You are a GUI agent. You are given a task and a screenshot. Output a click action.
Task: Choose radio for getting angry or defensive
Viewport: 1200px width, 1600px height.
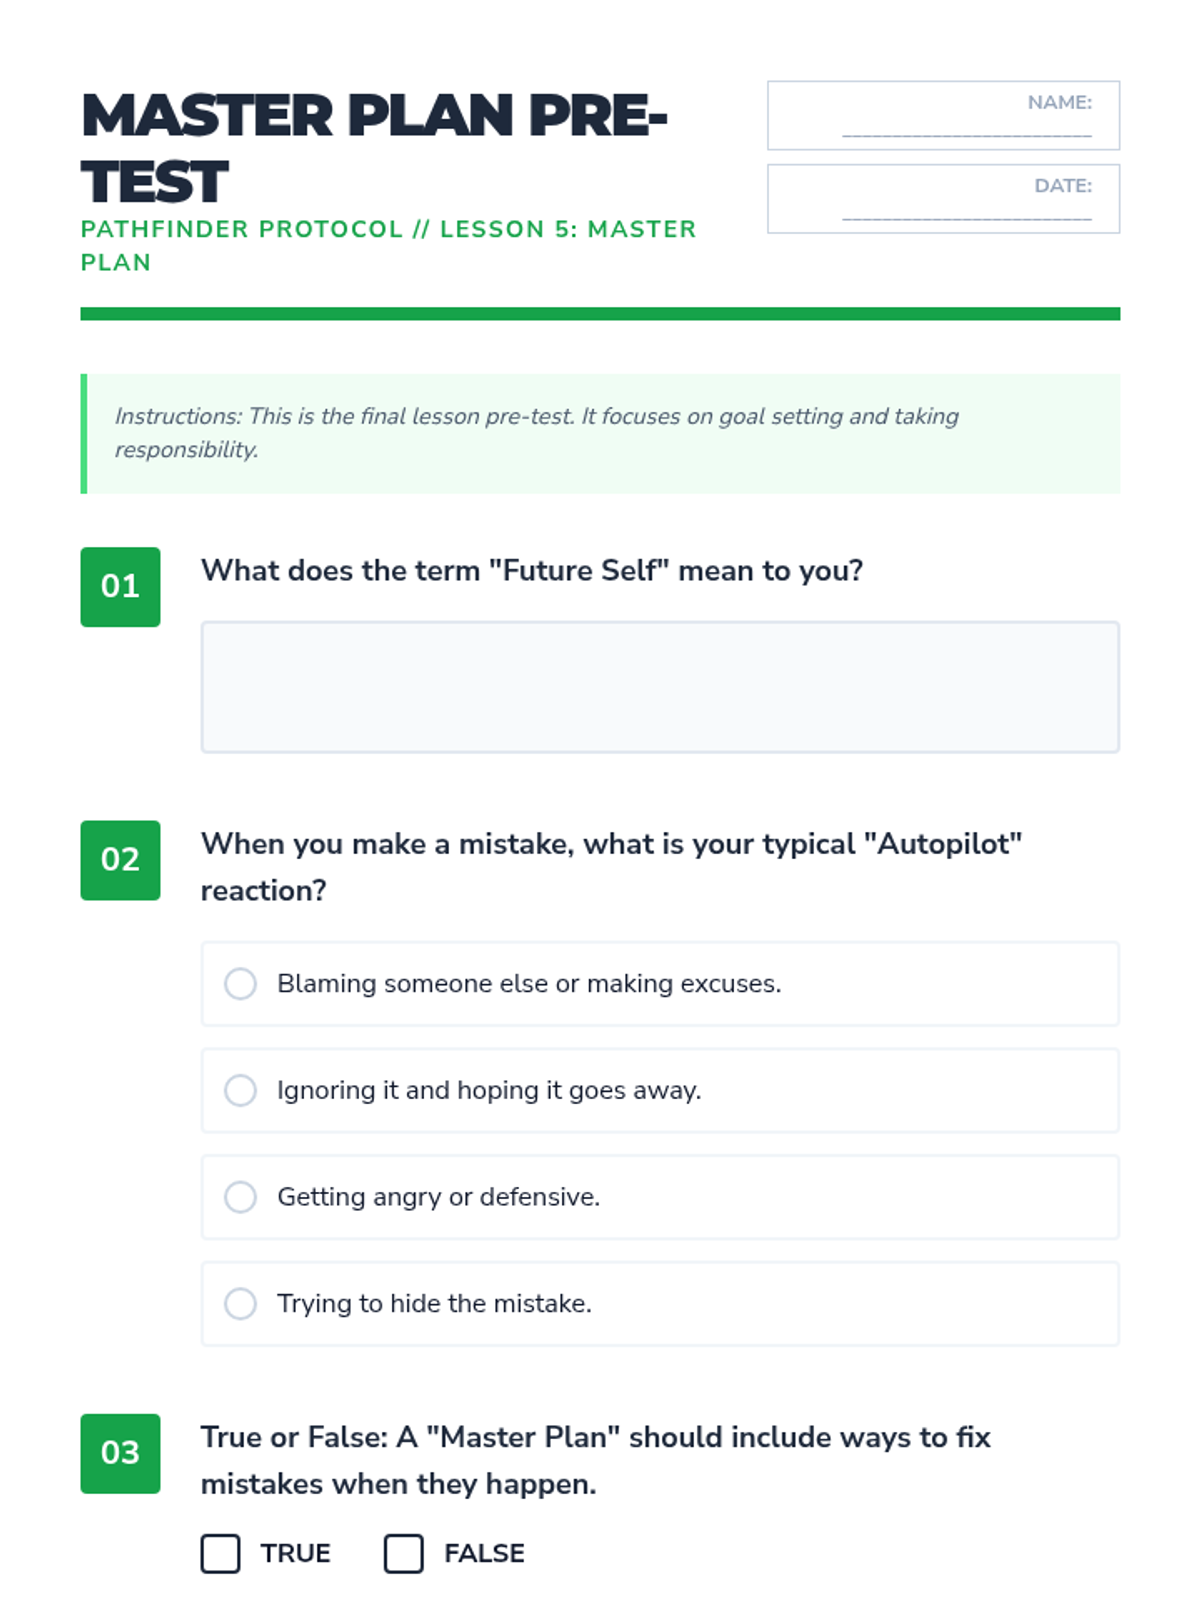tap(240, 1196)
